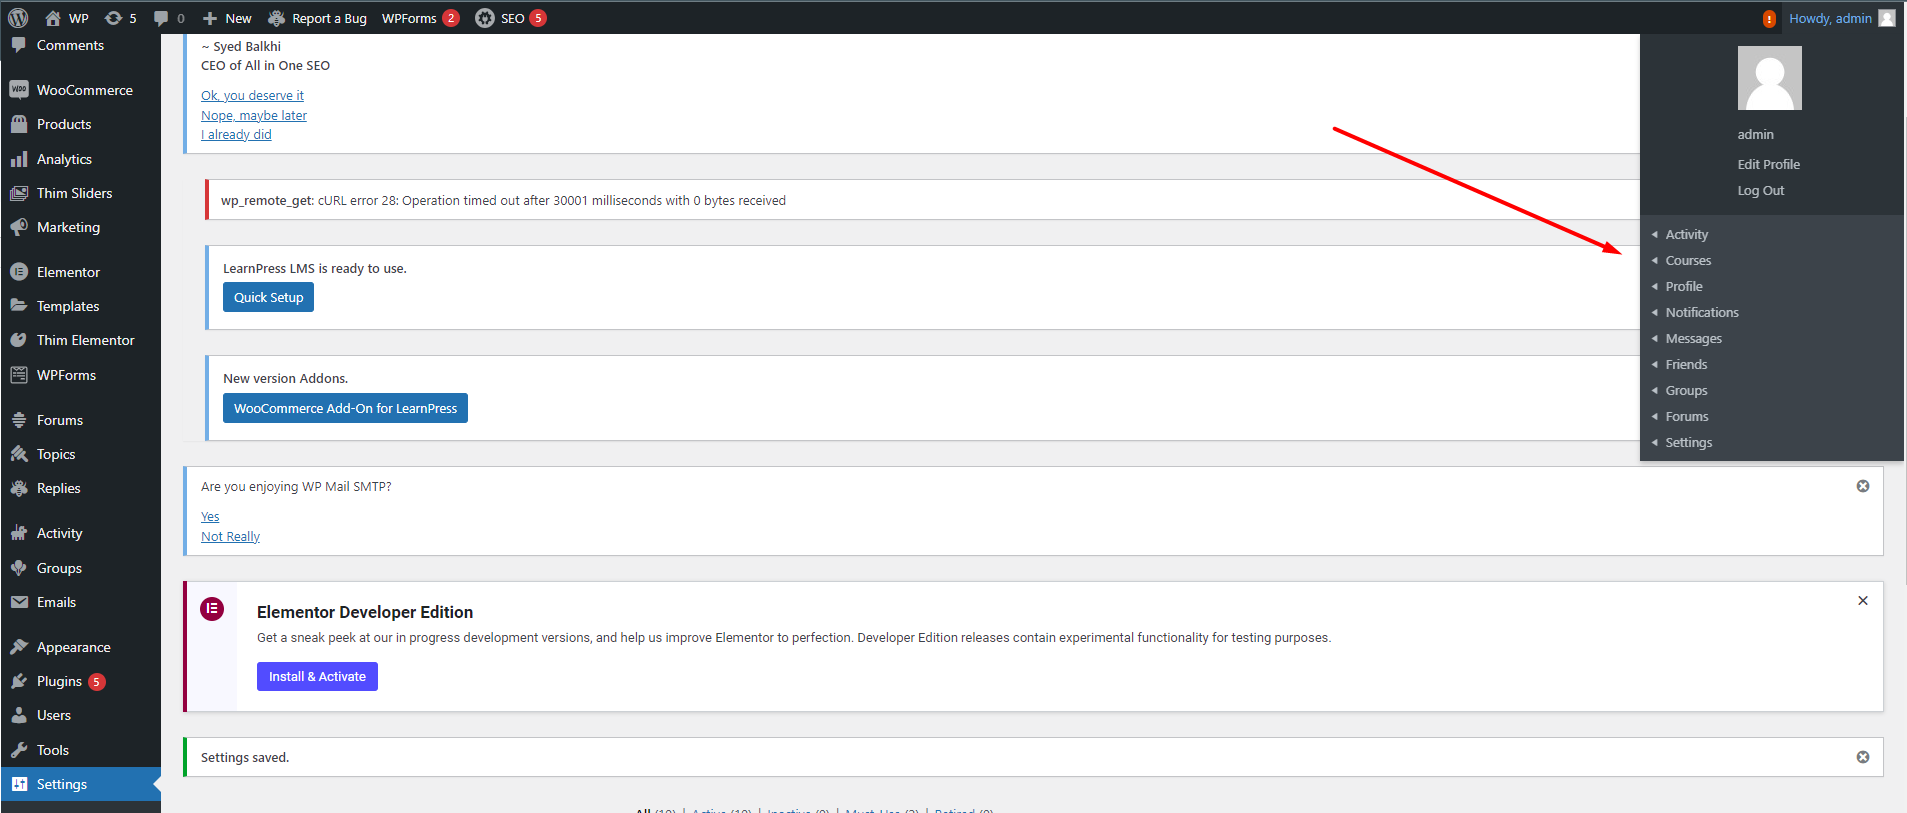Click the WordPress logo icon
1907x813 pixels.
point(18,18)
